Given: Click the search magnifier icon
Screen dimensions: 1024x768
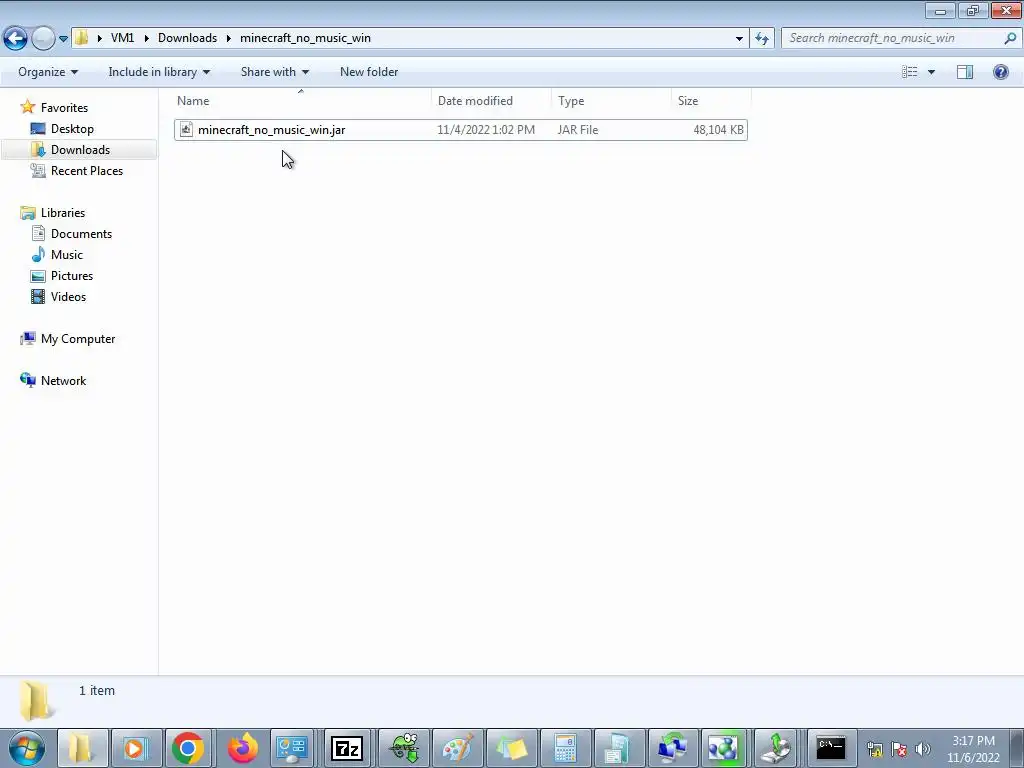Looking at the screenshot, I should (1010, 38).
